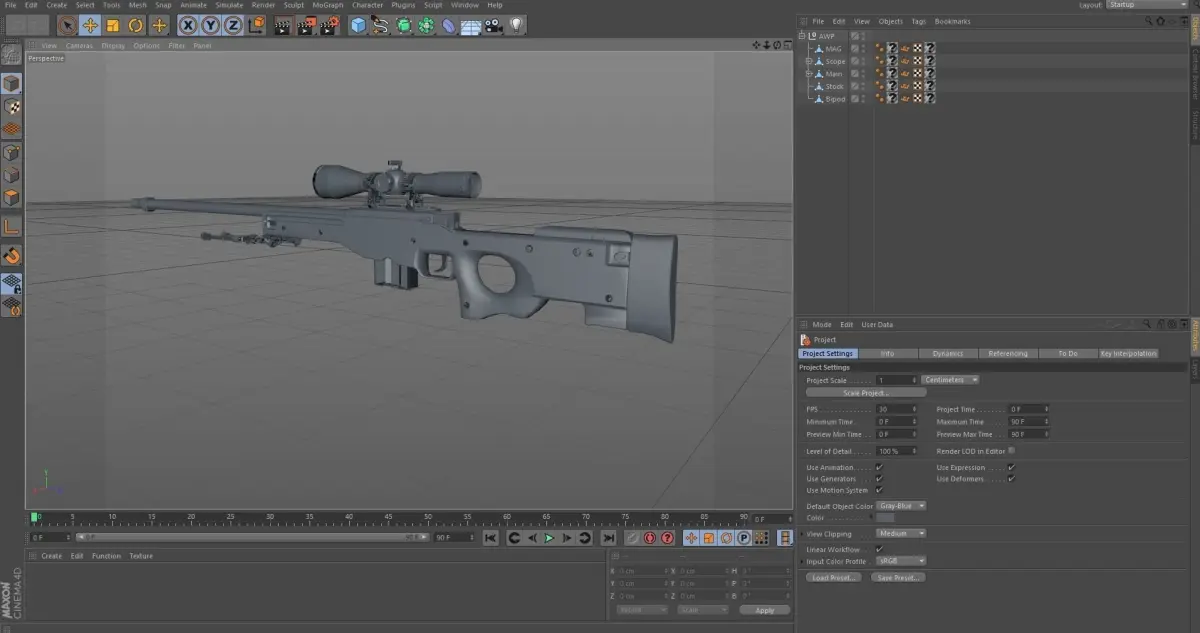This screenshot has height=633, width=1200.
Task: Toggle Use Deformers checkbox
Action: 1011,478
